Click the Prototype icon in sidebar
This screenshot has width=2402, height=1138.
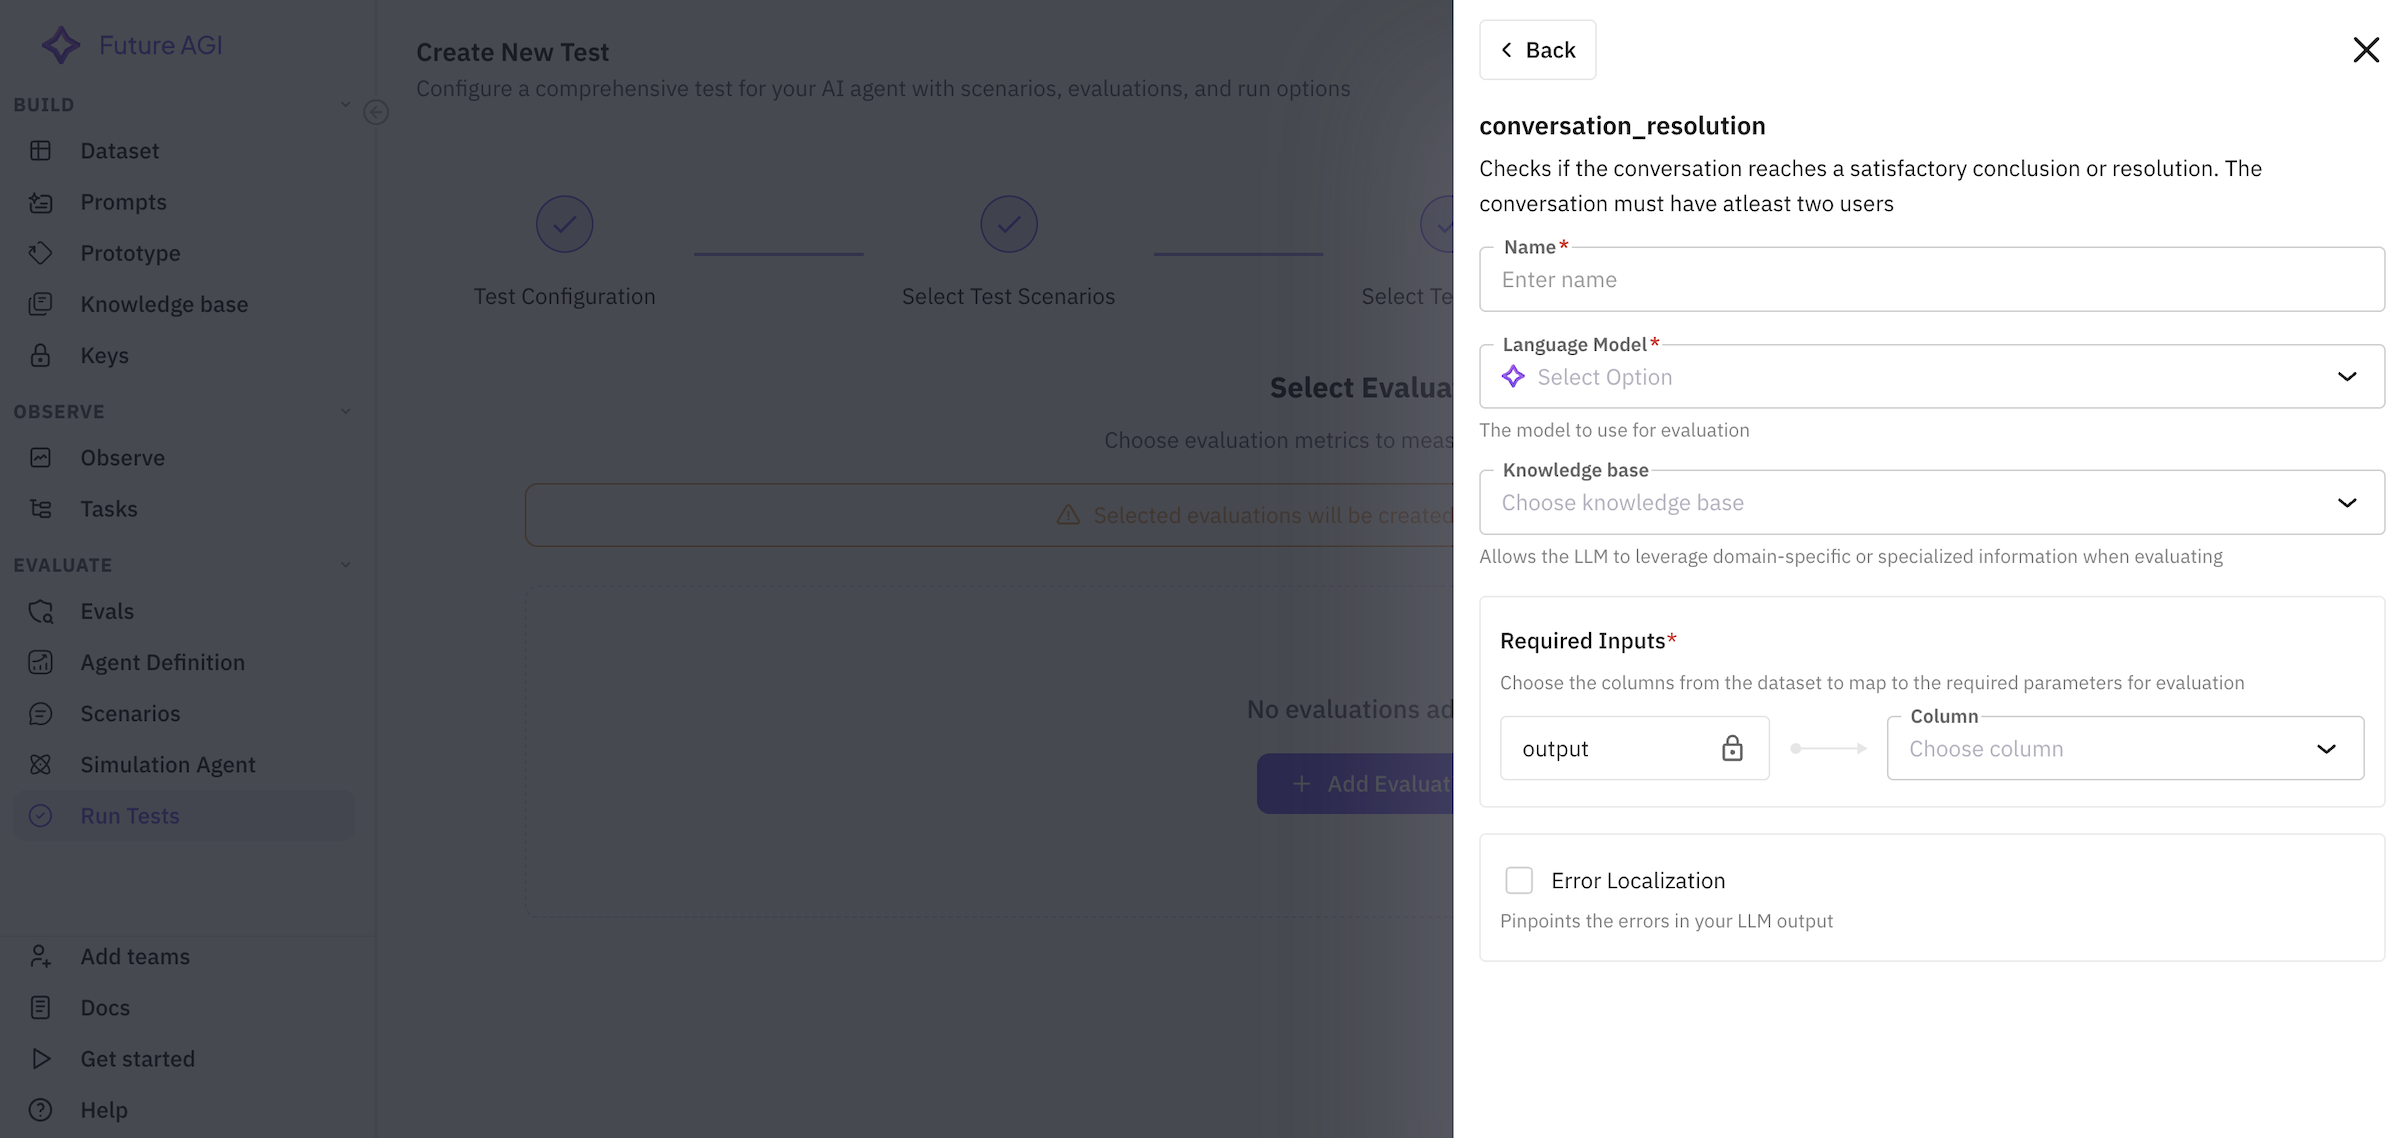click(x=41, y=253)
